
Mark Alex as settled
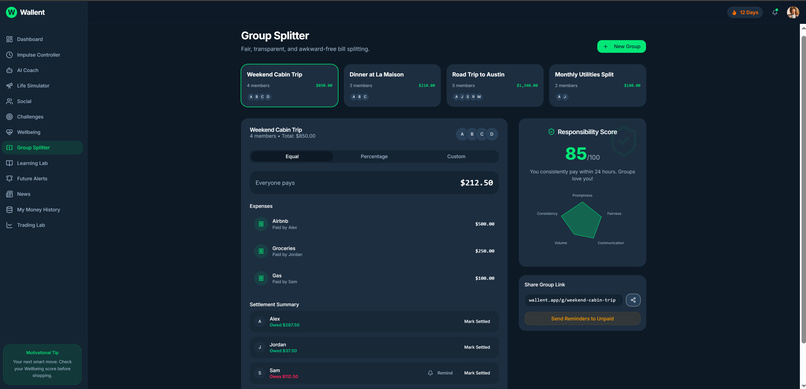pyautogui.click(x=477, y=322)
